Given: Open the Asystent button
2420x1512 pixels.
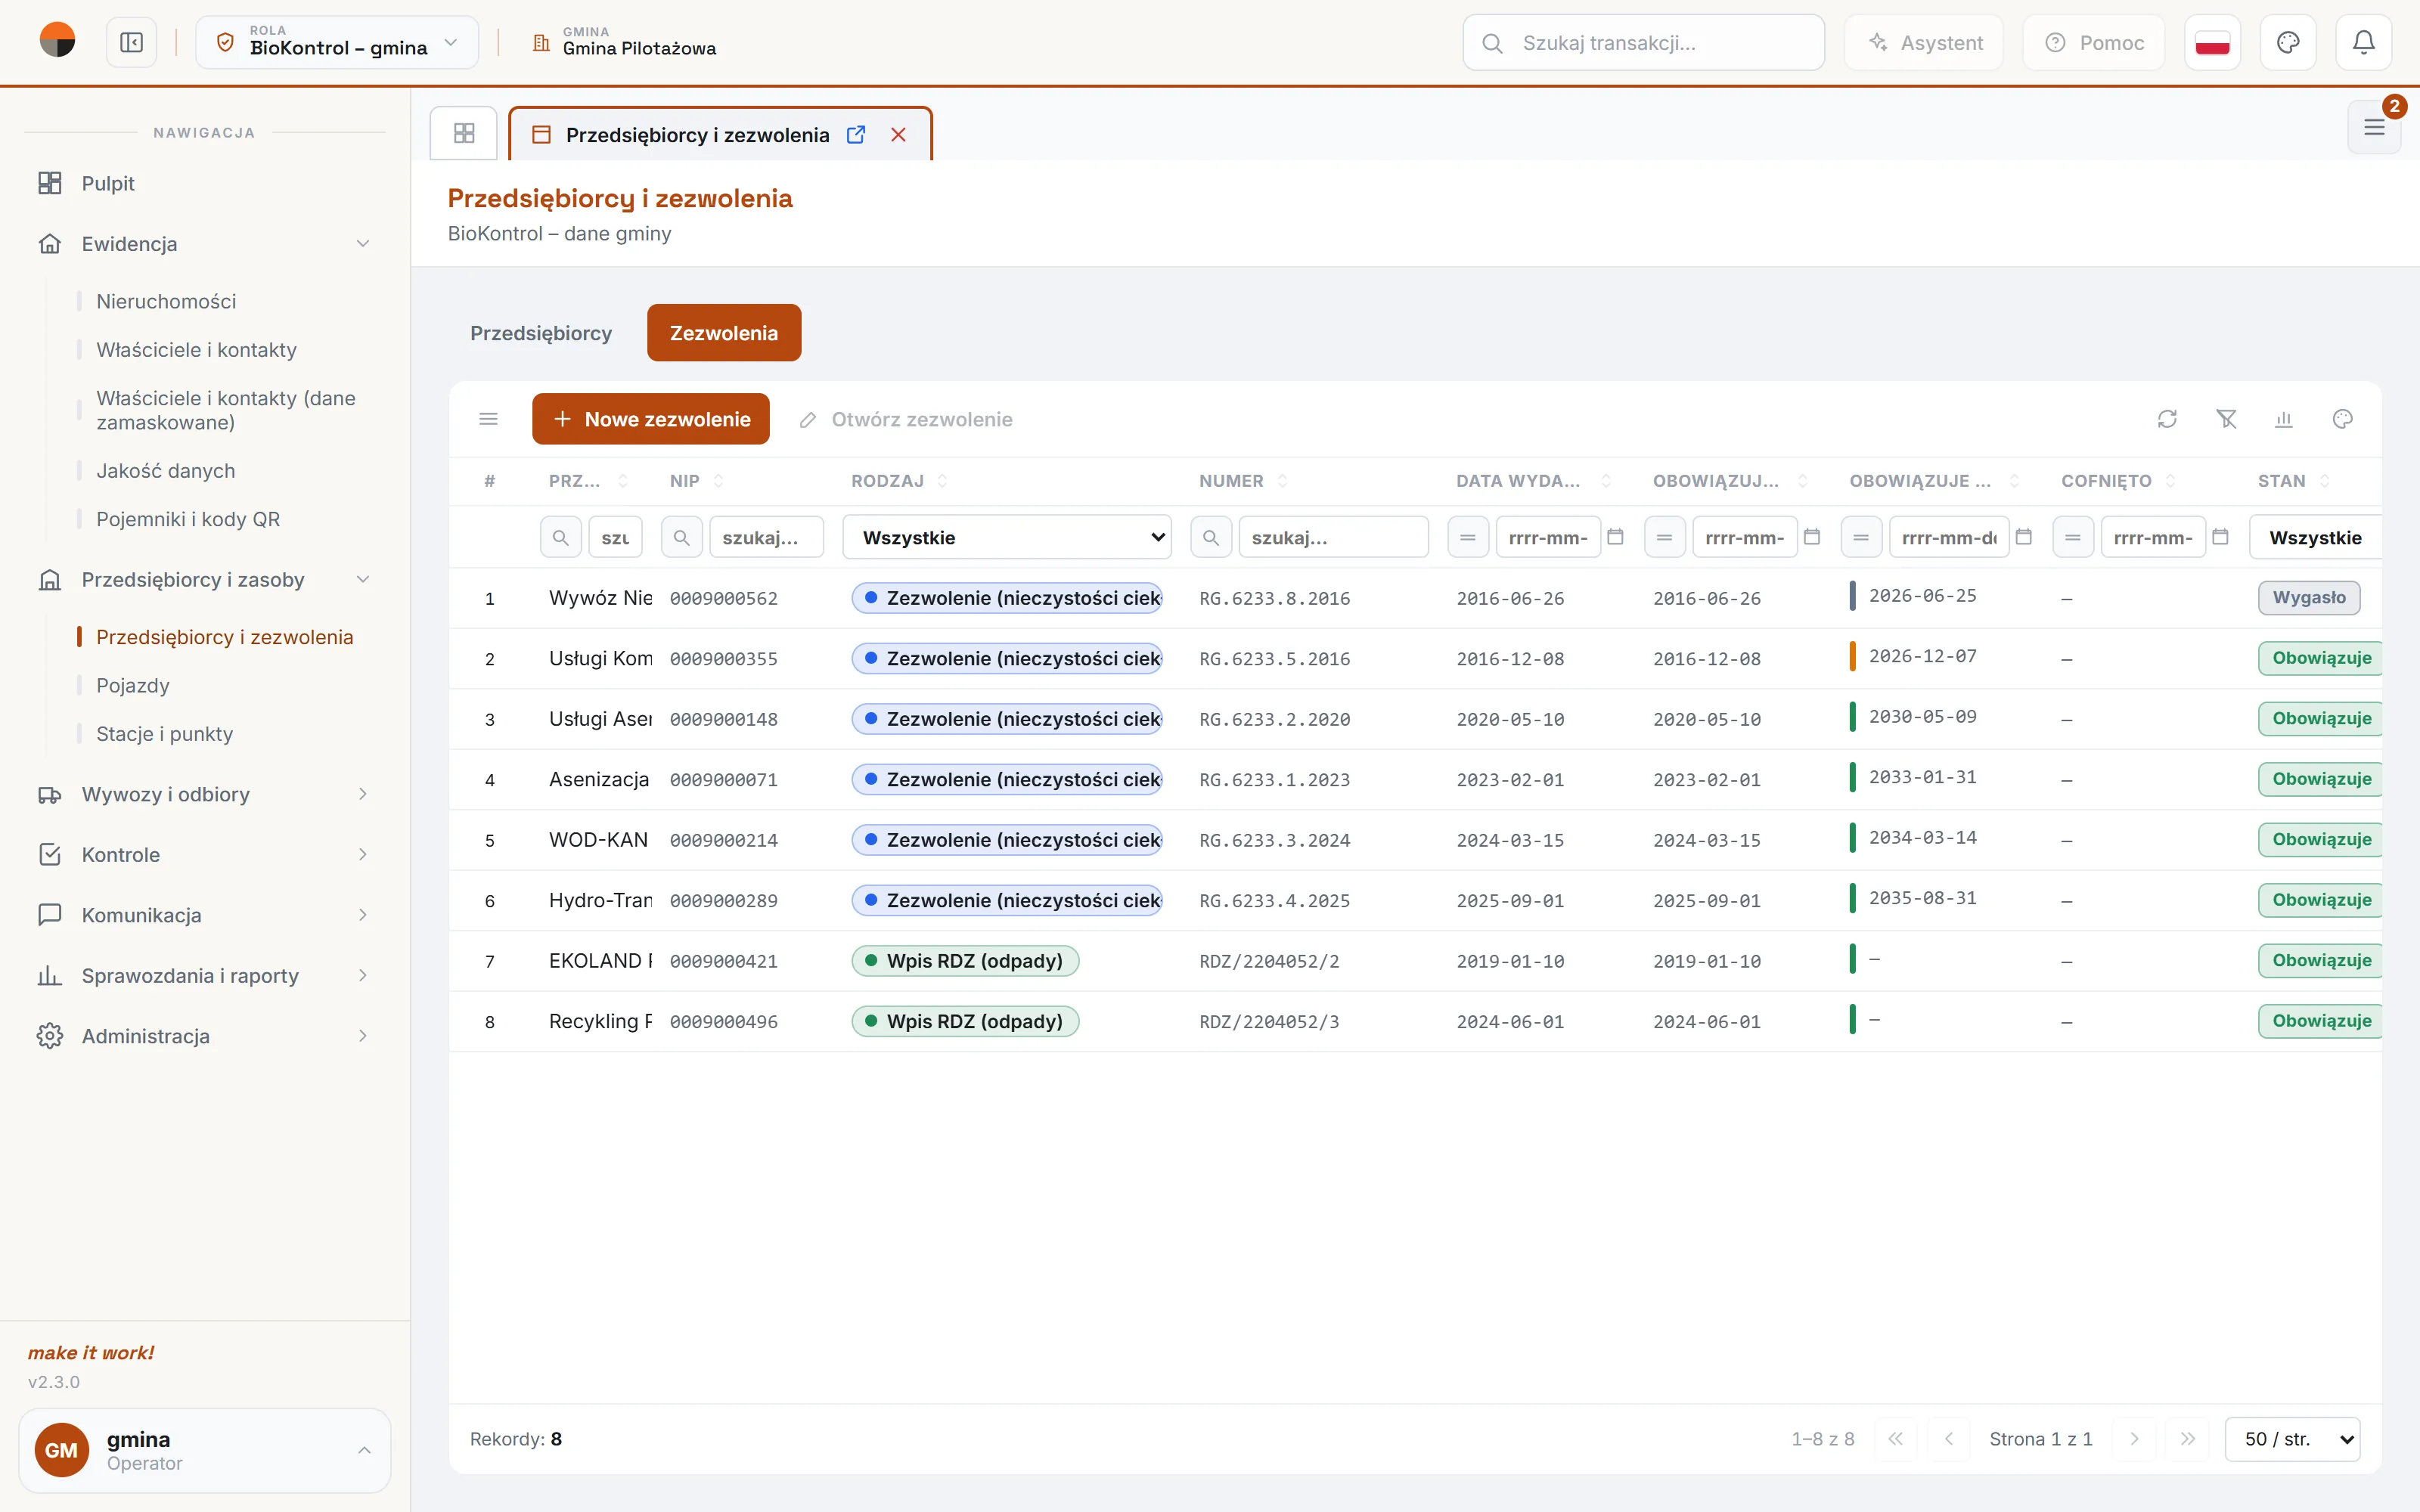Looking at the screenshot, I should tap(1924, 43).
